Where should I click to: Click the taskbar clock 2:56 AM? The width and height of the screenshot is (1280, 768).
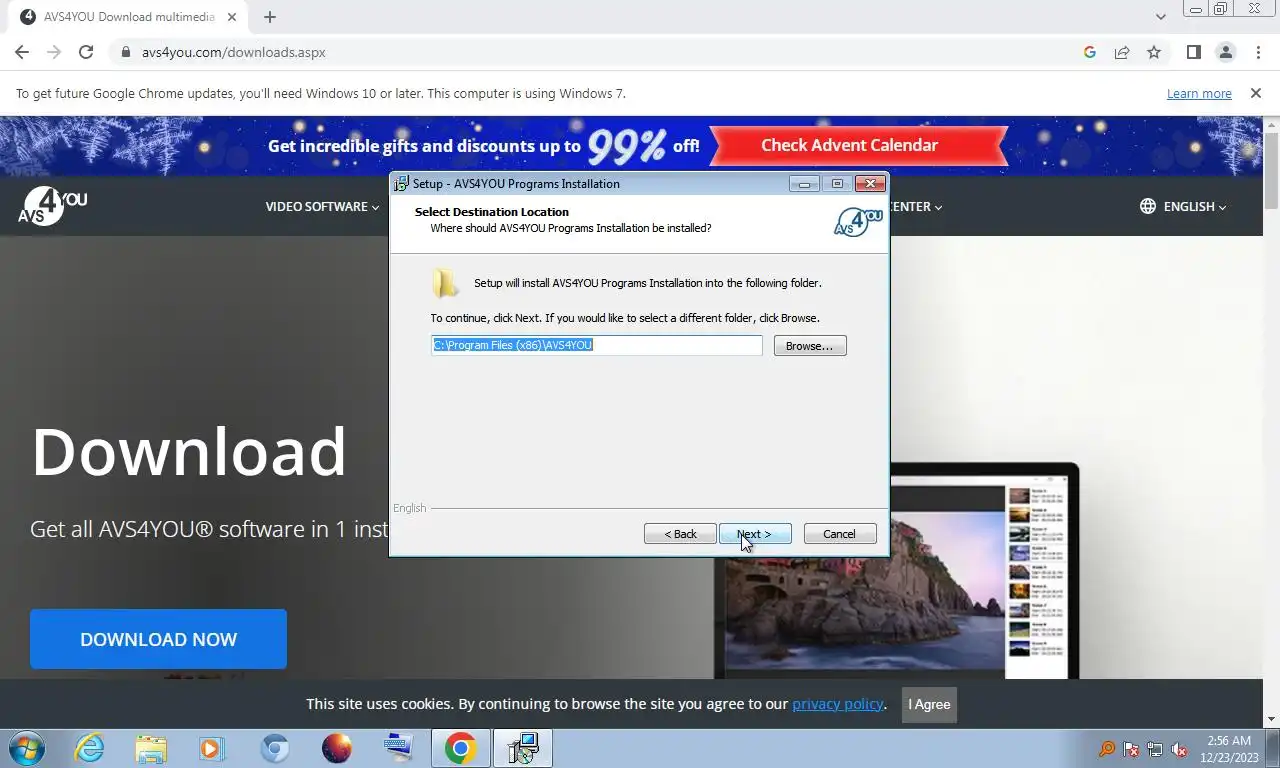1229,741
